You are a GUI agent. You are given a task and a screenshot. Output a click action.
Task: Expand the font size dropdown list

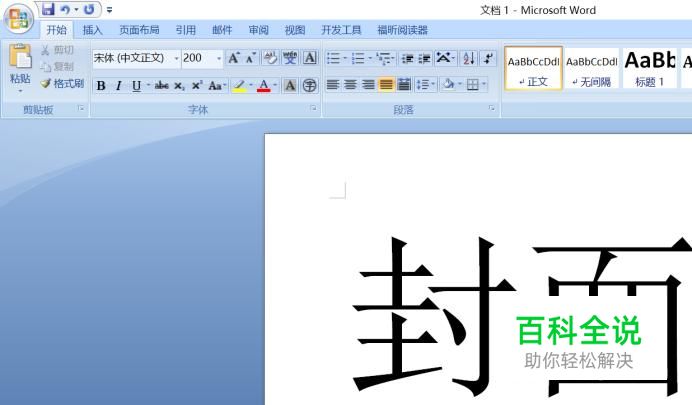pyautogui.click(x=219, y=58)
